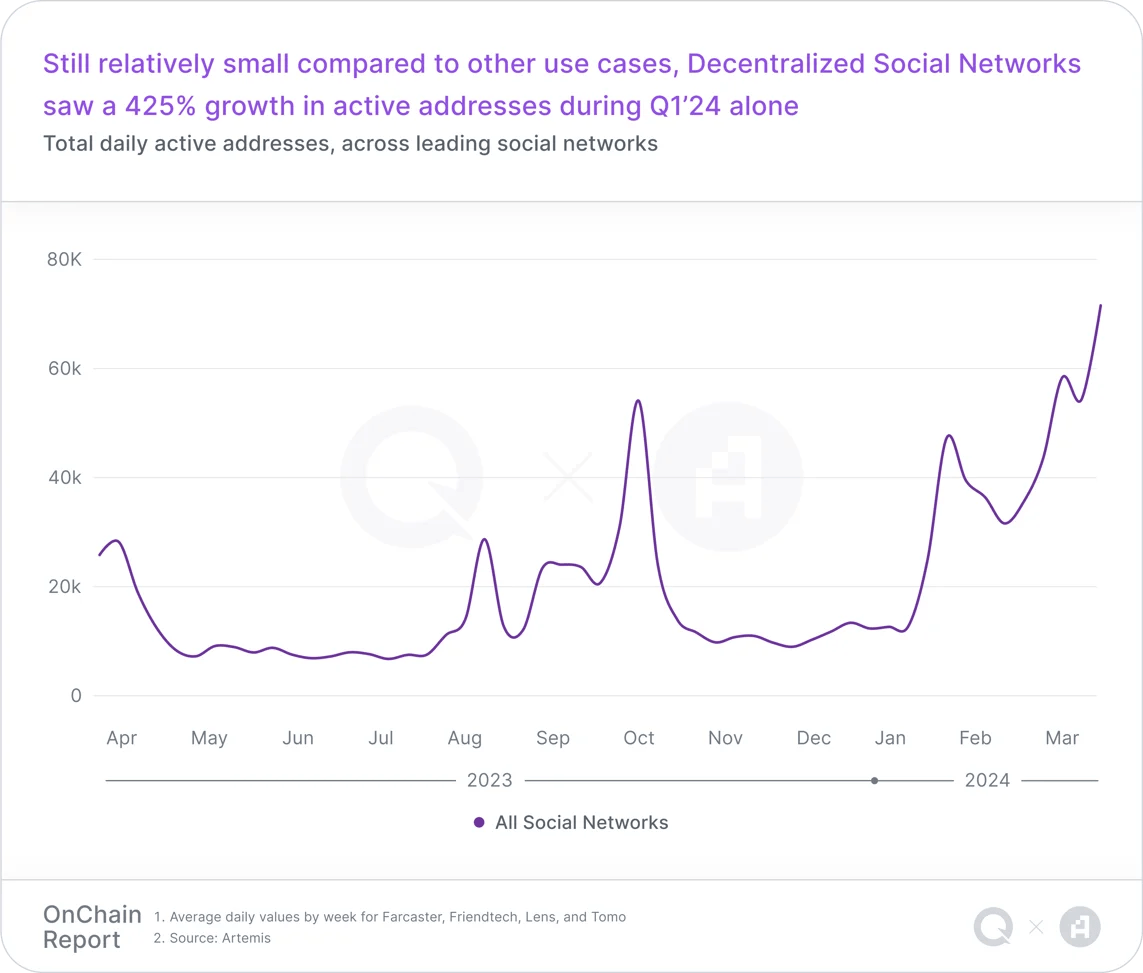Click the 2023 year label
This screenshot has height=973, width=1143.
click(x=489, y=780)
